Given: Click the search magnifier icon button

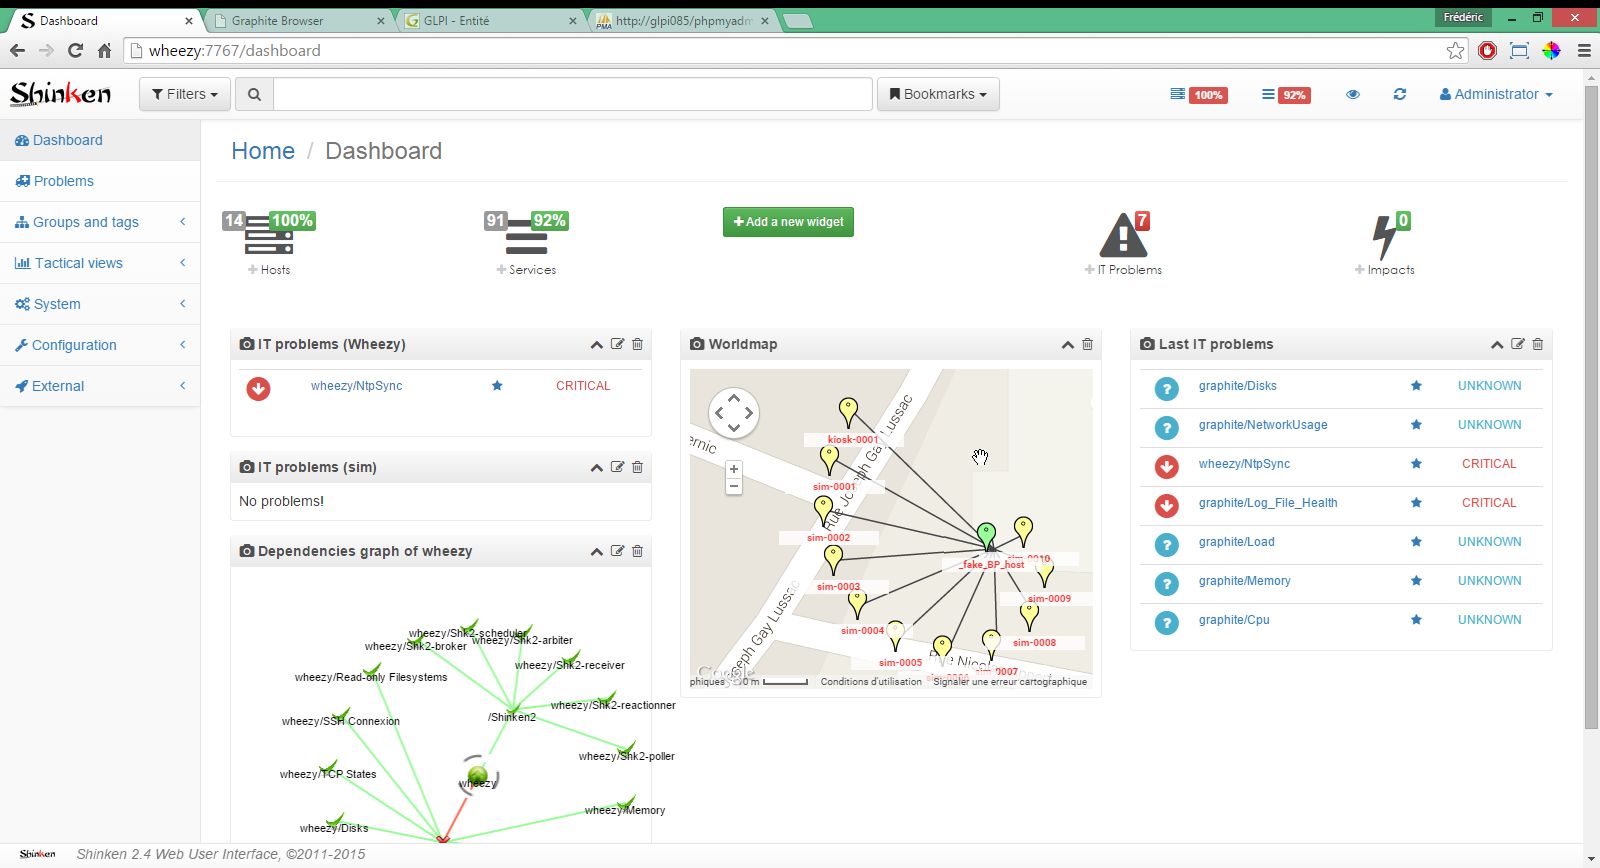Looking at the screenshot, I should point(254,94).
